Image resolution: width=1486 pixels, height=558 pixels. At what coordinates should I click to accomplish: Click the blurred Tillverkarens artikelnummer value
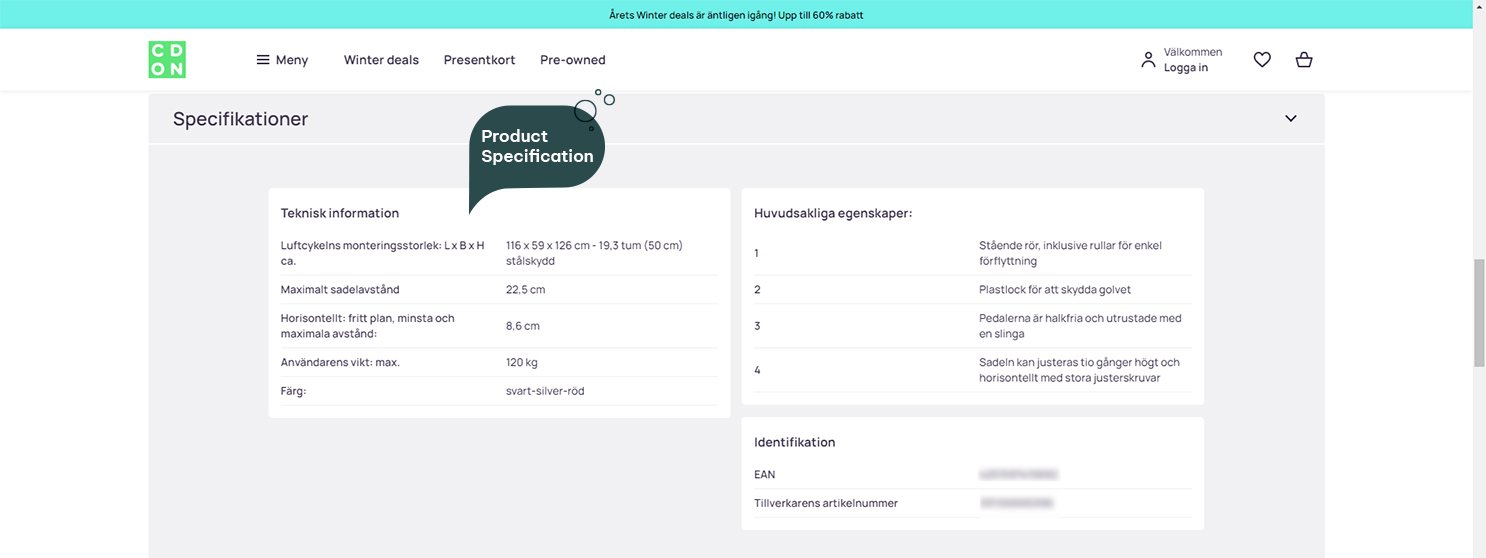1016,503
